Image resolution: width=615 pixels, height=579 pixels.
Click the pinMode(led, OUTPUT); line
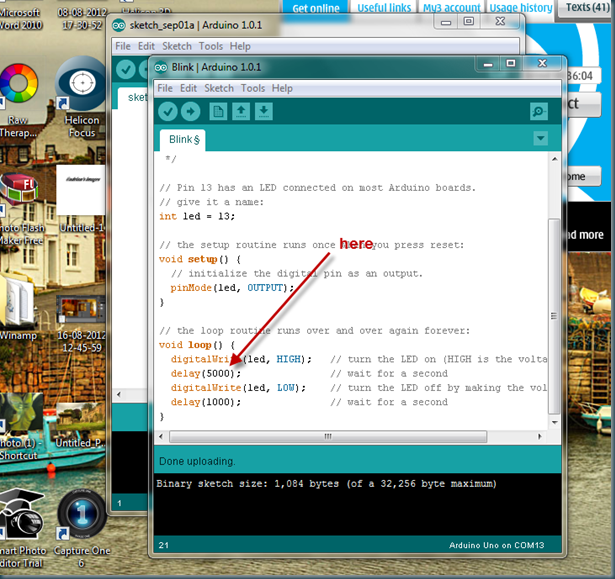232,288
